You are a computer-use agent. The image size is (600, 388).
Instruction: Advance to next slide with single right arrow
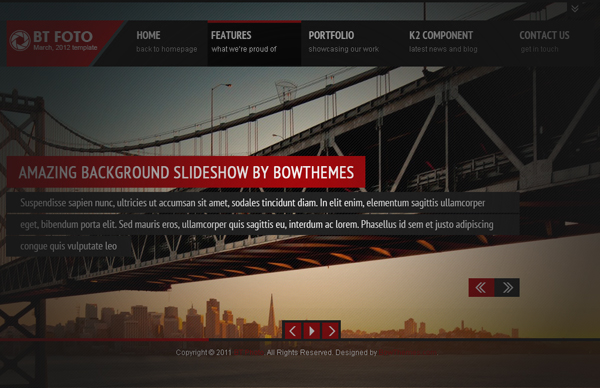click(331, 331)
